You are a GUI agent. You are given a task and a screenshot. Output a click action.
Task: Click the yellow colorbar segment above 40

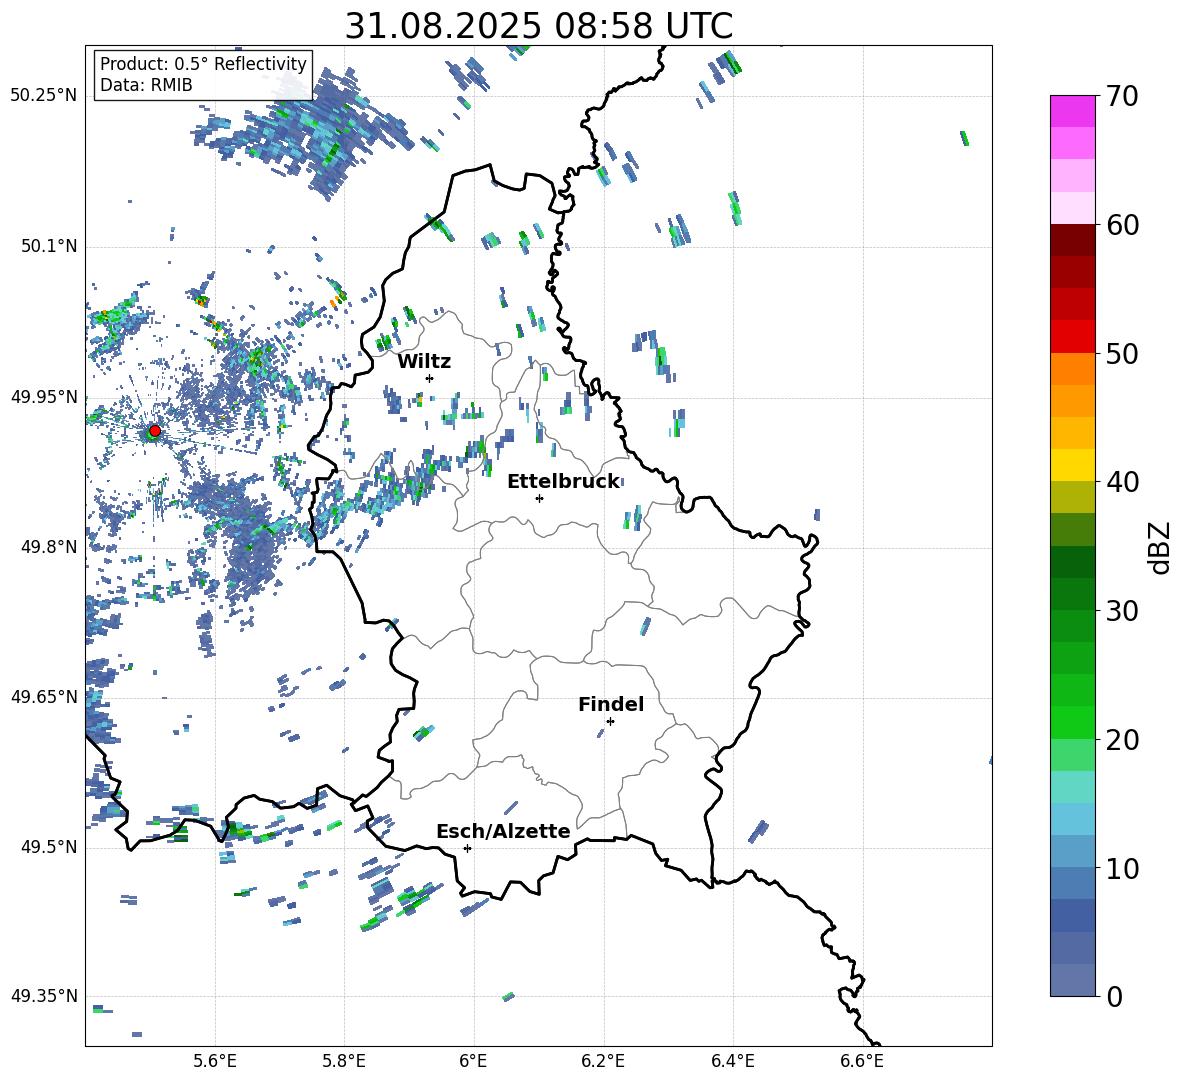(1072, 465)
